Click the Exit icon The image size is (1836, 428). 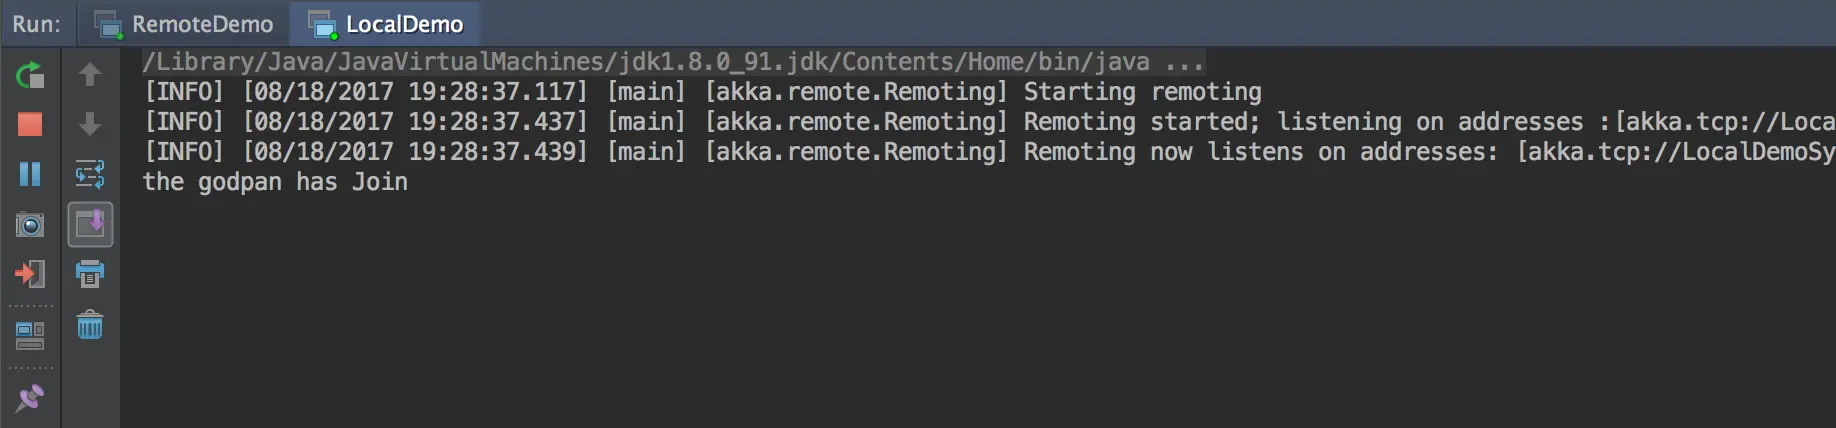point(30,274)
